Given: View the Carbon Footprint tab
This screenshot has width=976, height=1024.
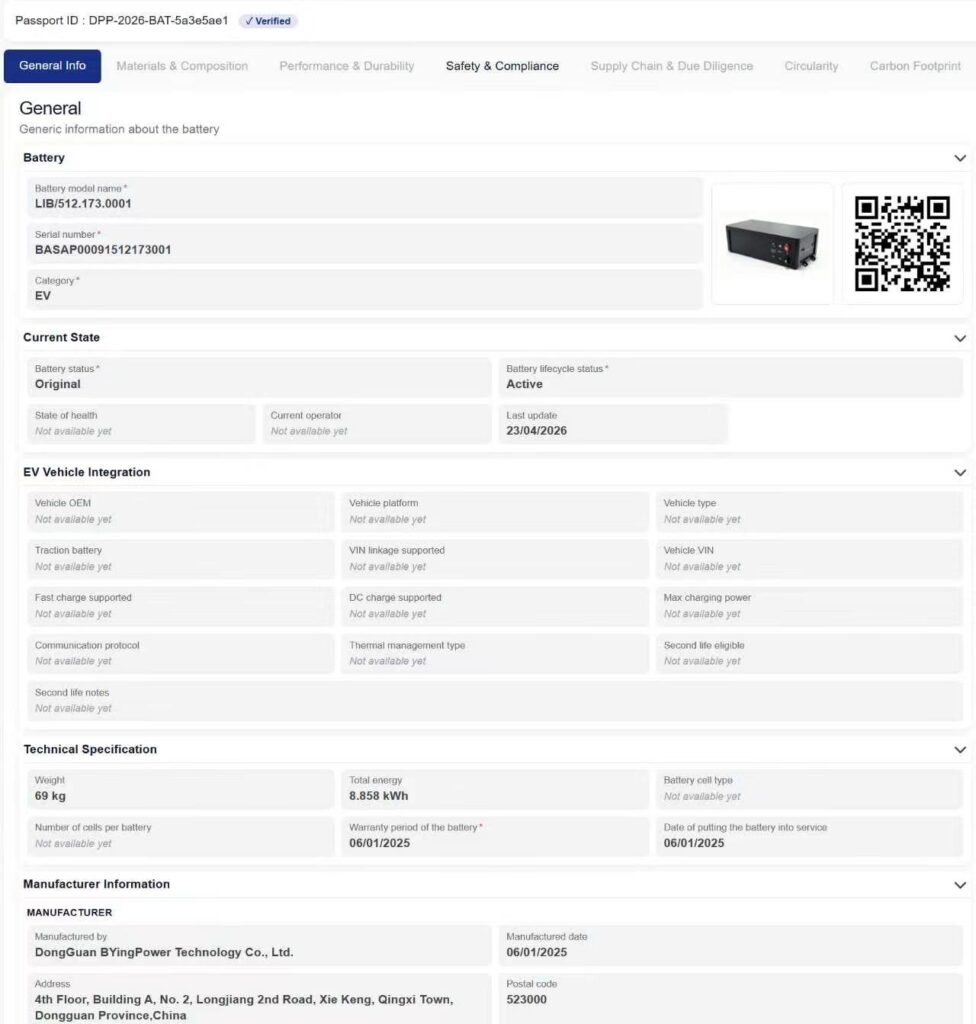Looking at the screenshot, I should [915, 66].
